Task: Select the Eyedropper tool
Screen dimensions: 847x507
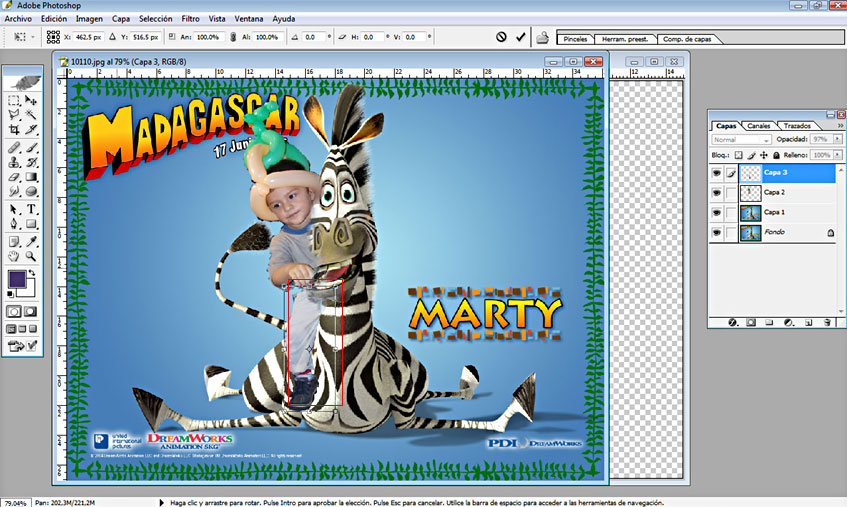Action: [x=31, y=242]
